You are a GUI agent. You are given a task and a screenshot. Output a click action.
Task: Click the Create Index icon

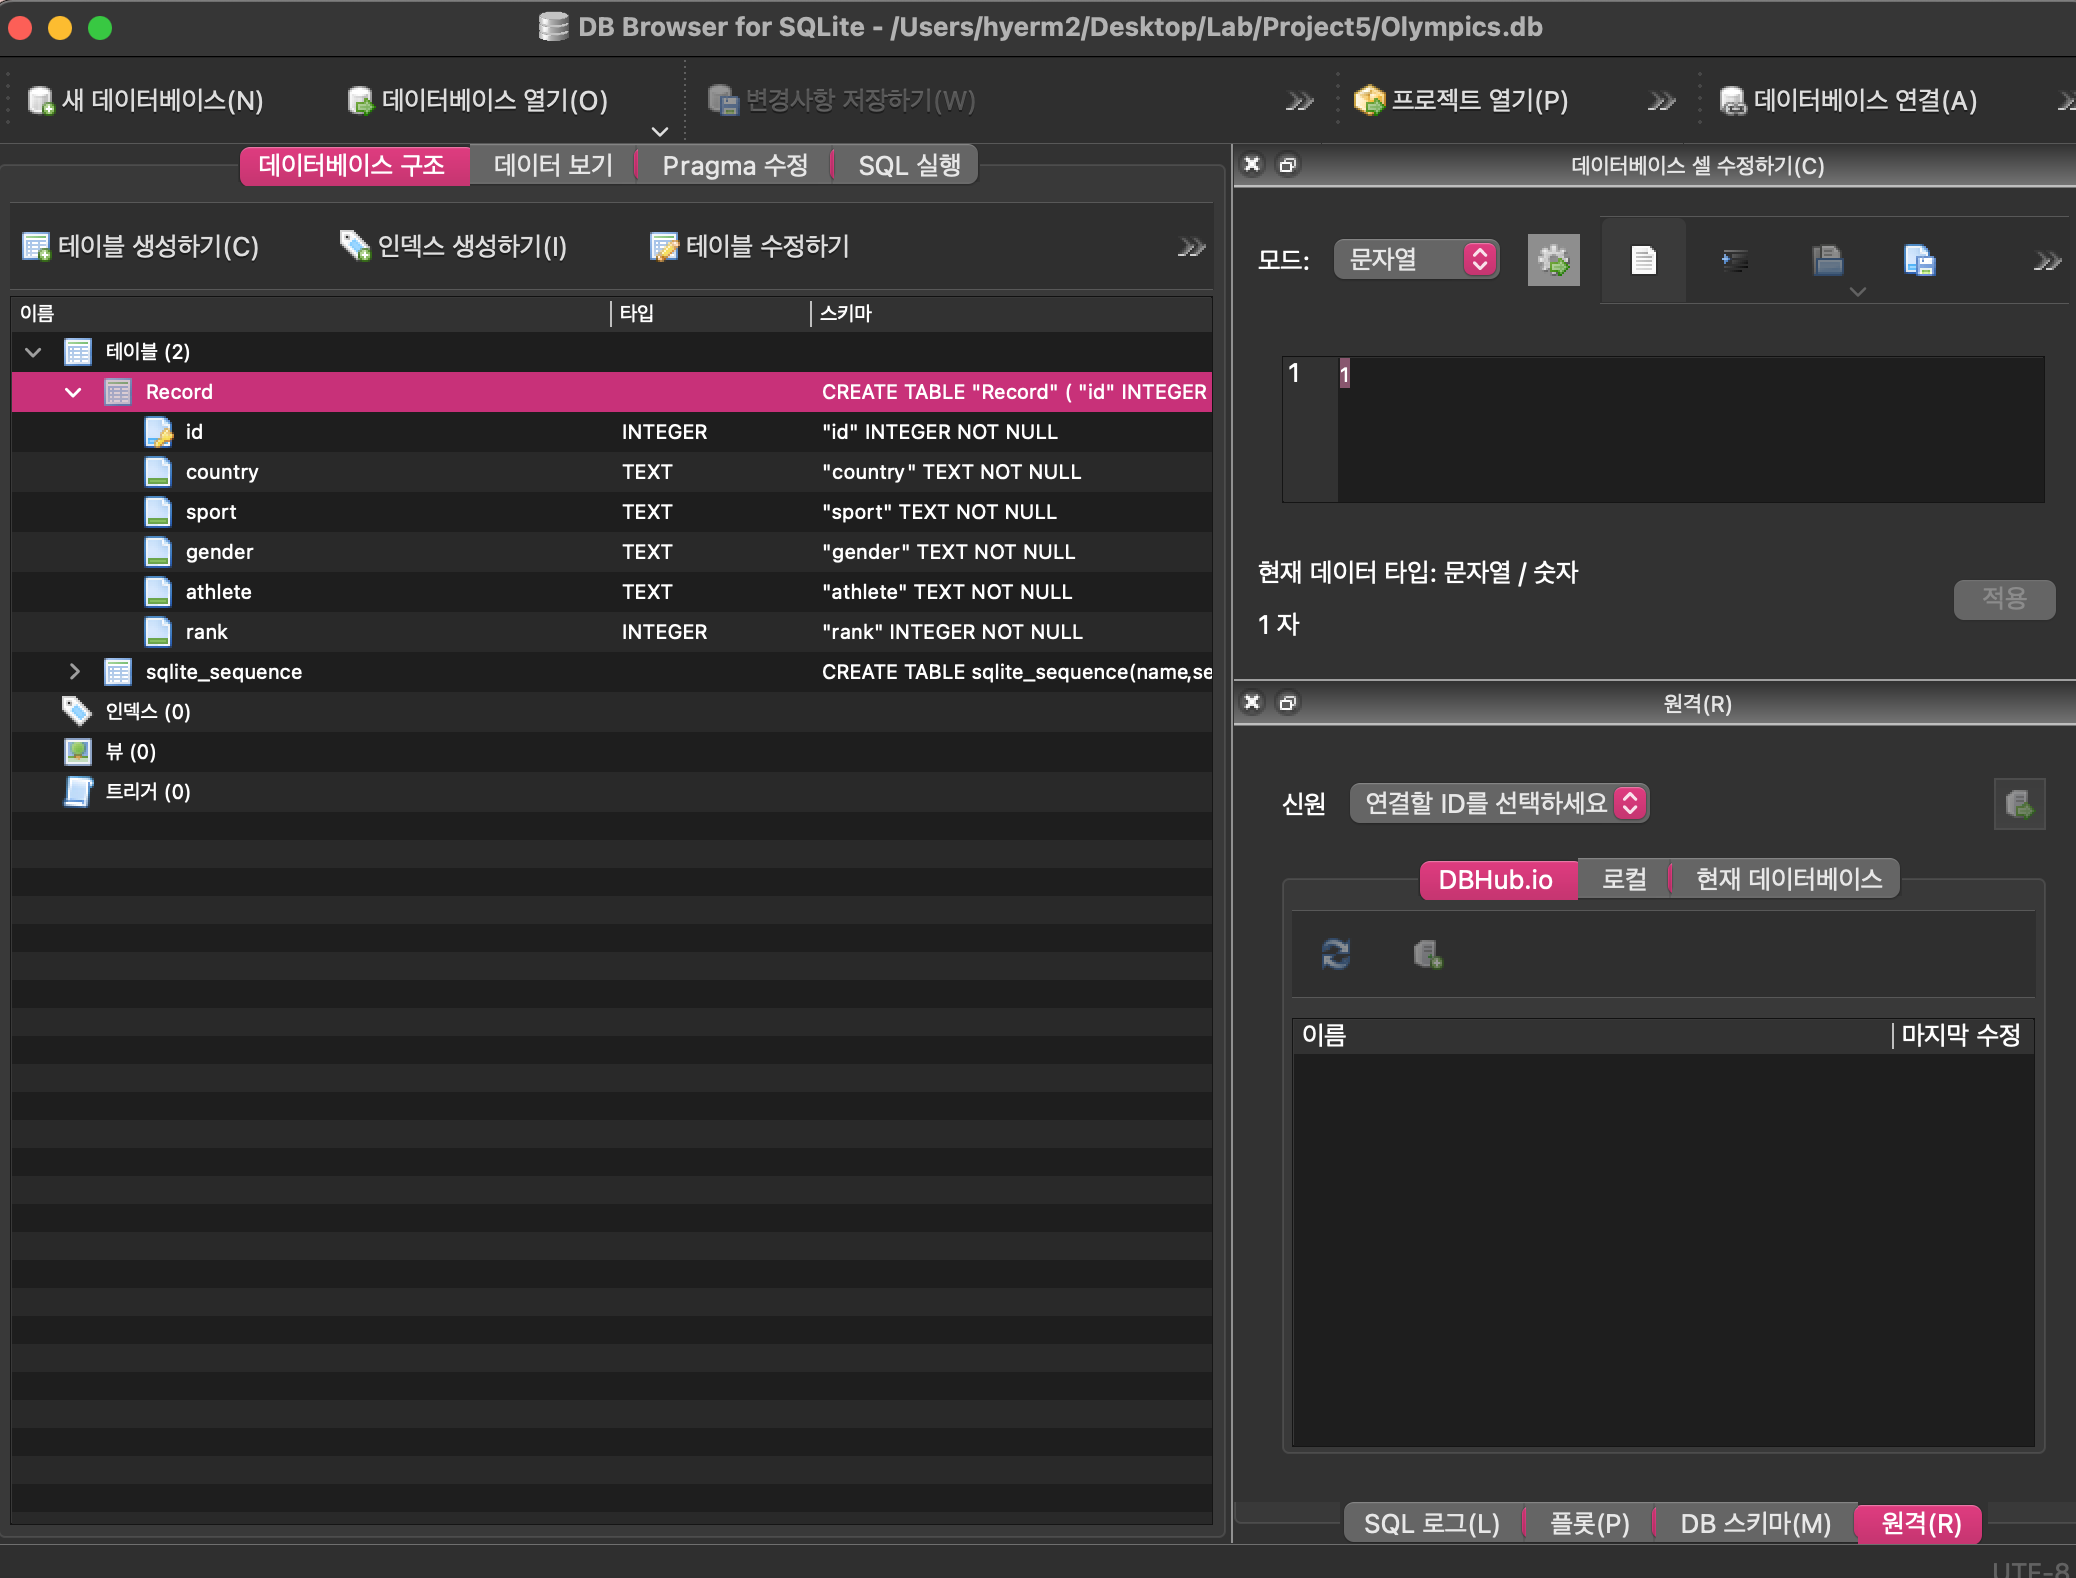pyautogui.click(x=354, y=246)
